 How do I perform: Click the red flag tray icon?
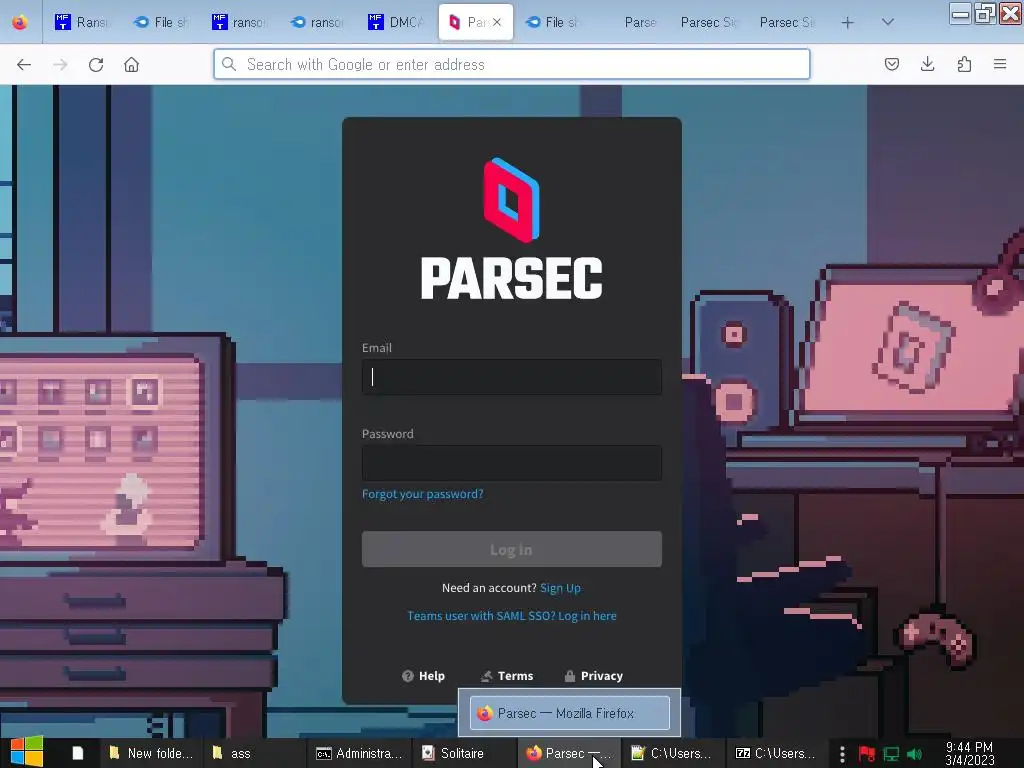(x=867, y=754)
